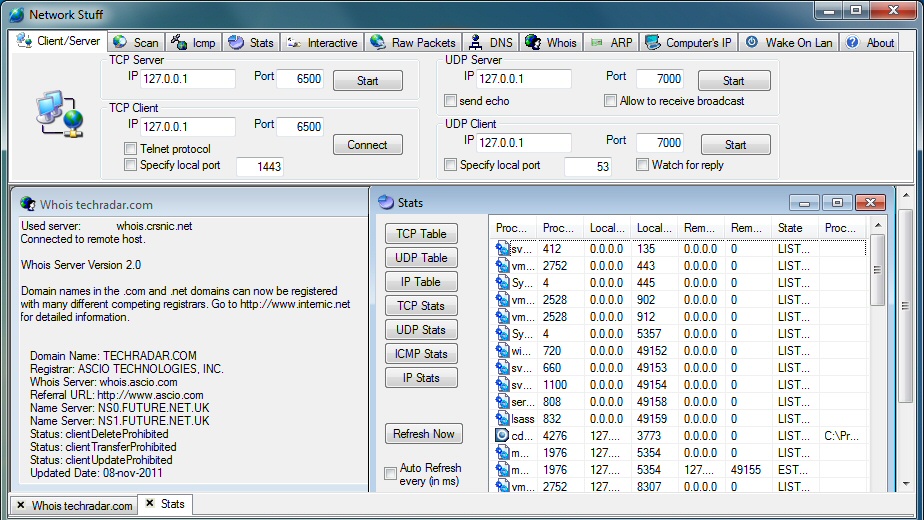
Task: Open the Wake On Lan tab
Action: (x=789, y=42)
